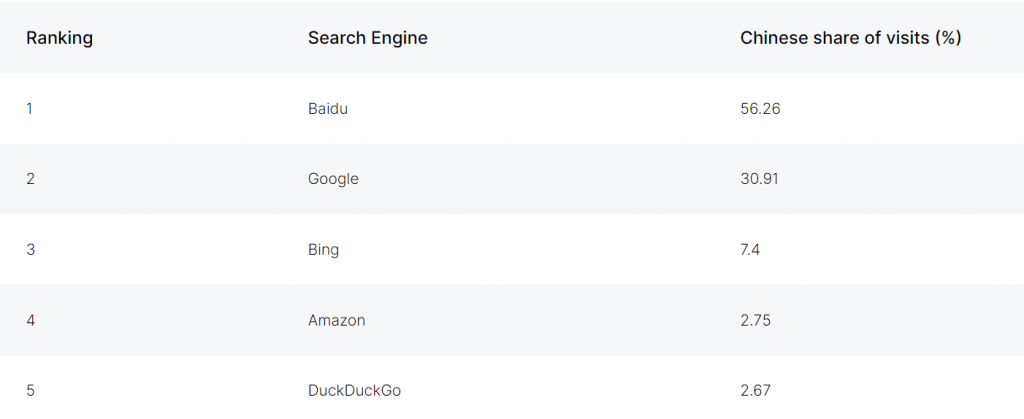Viewport: 1024px width, 419px height.
Task: Click the '(%)' symbol in the header
Action: click(x=946, y=38)
